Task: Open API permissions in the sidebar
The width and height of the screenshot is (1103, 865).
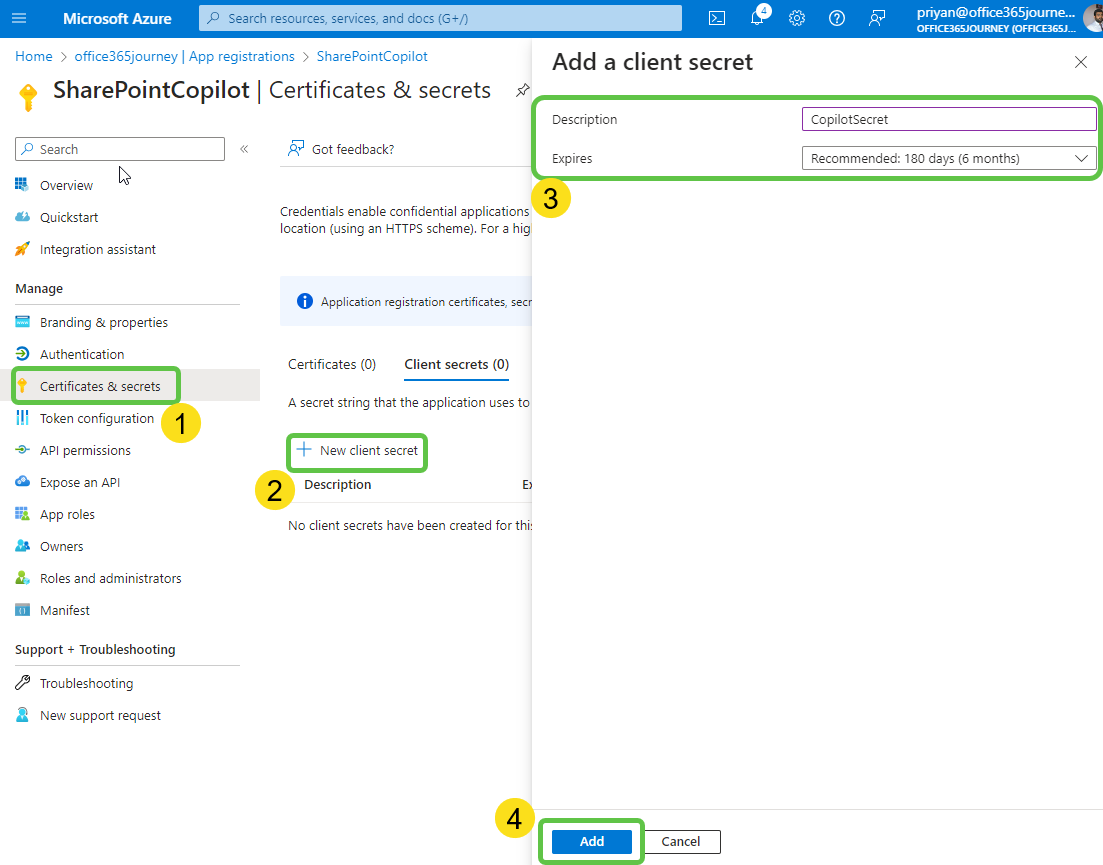Action: coord(85,450)
